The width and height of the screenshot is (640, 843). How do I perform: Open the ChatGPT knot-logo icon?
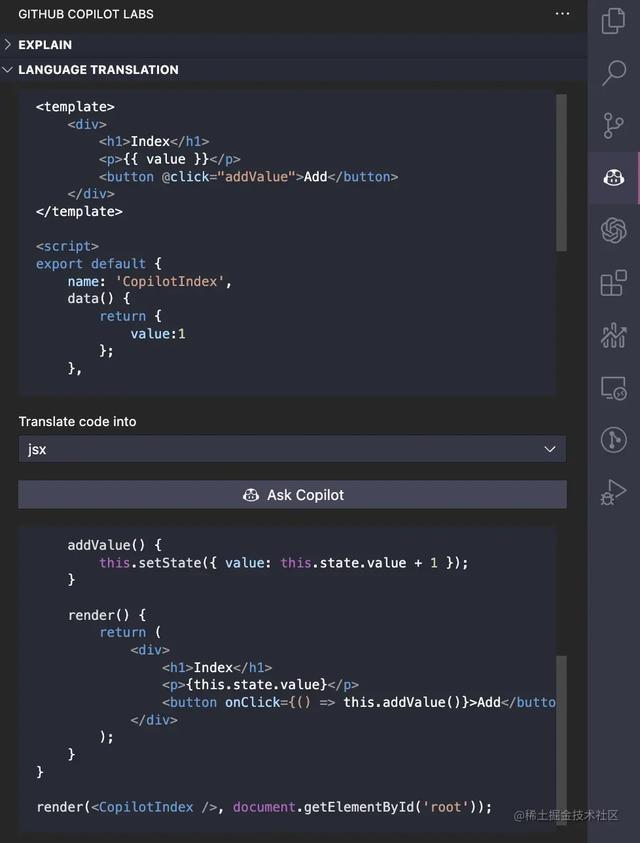click(x=614, y=230)
